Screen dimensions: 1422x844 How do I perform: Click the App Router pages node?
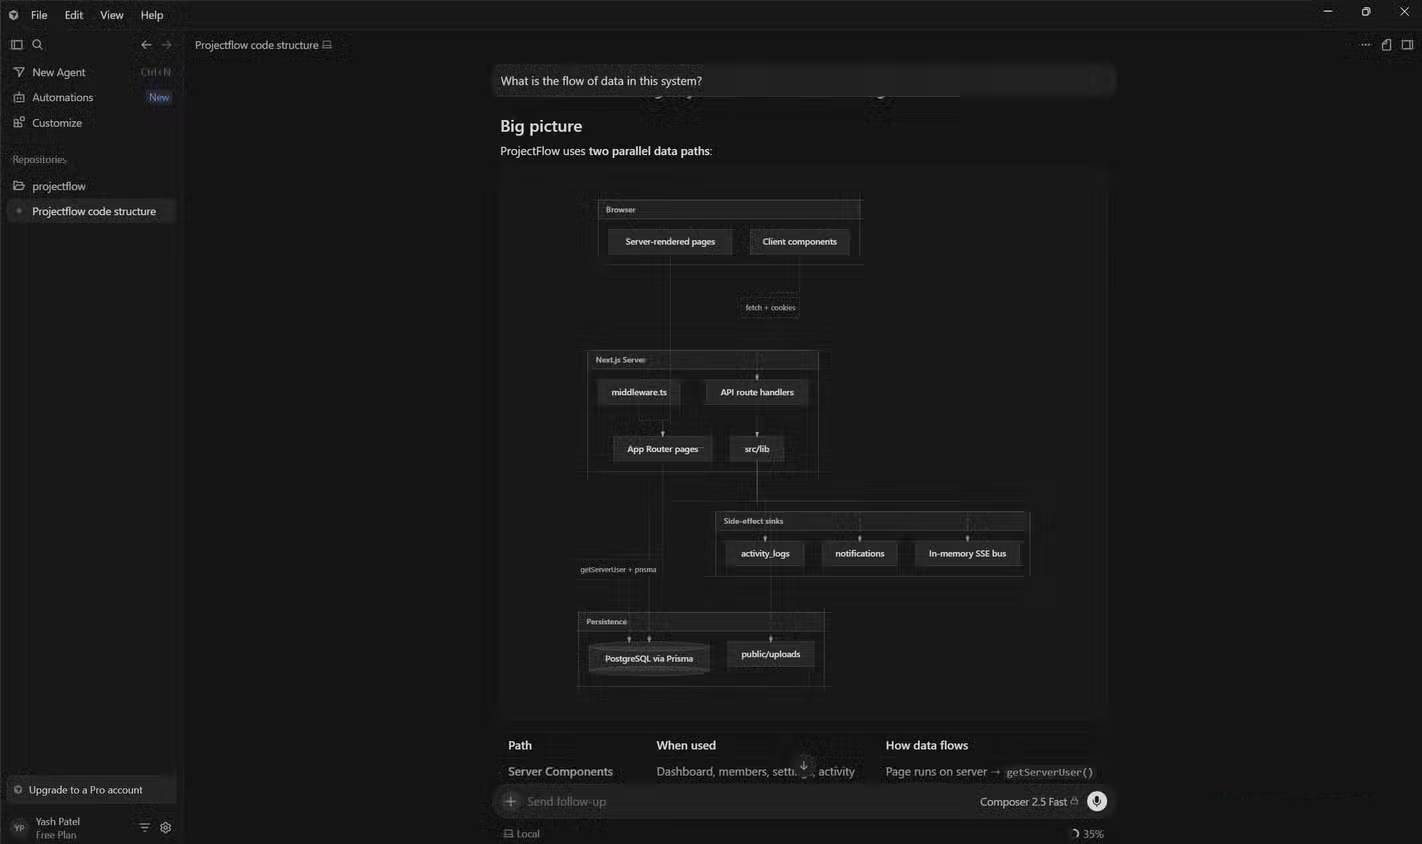(x=662, y=449)
